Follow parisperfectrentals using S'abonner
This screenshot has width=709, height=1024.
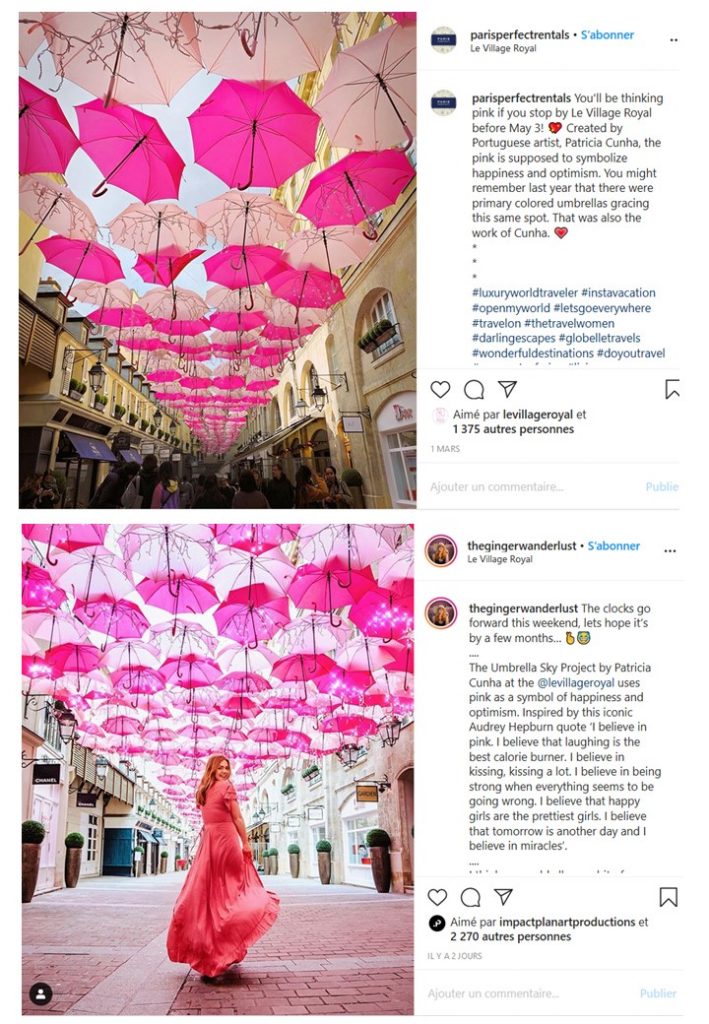[x=607, y=35]
